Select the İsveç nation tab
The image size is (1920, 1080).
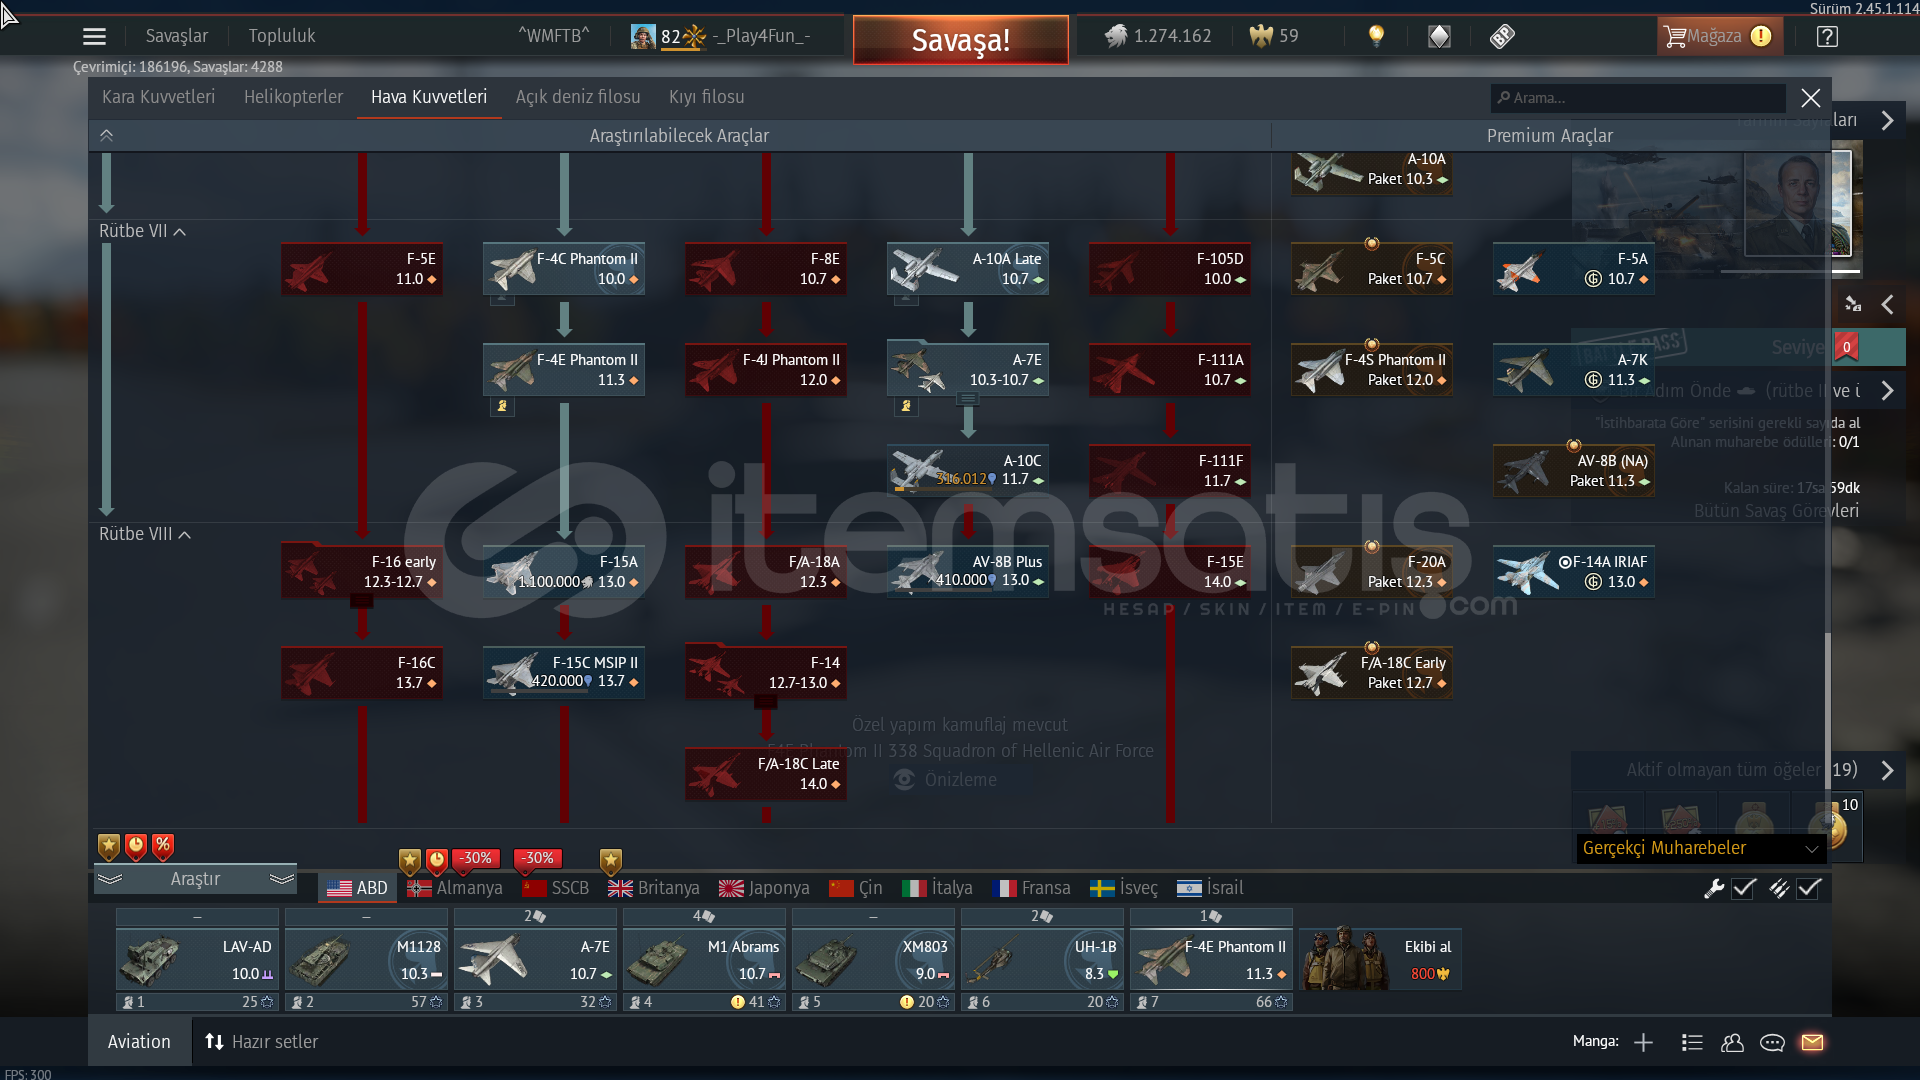[x=1123, y=888]
